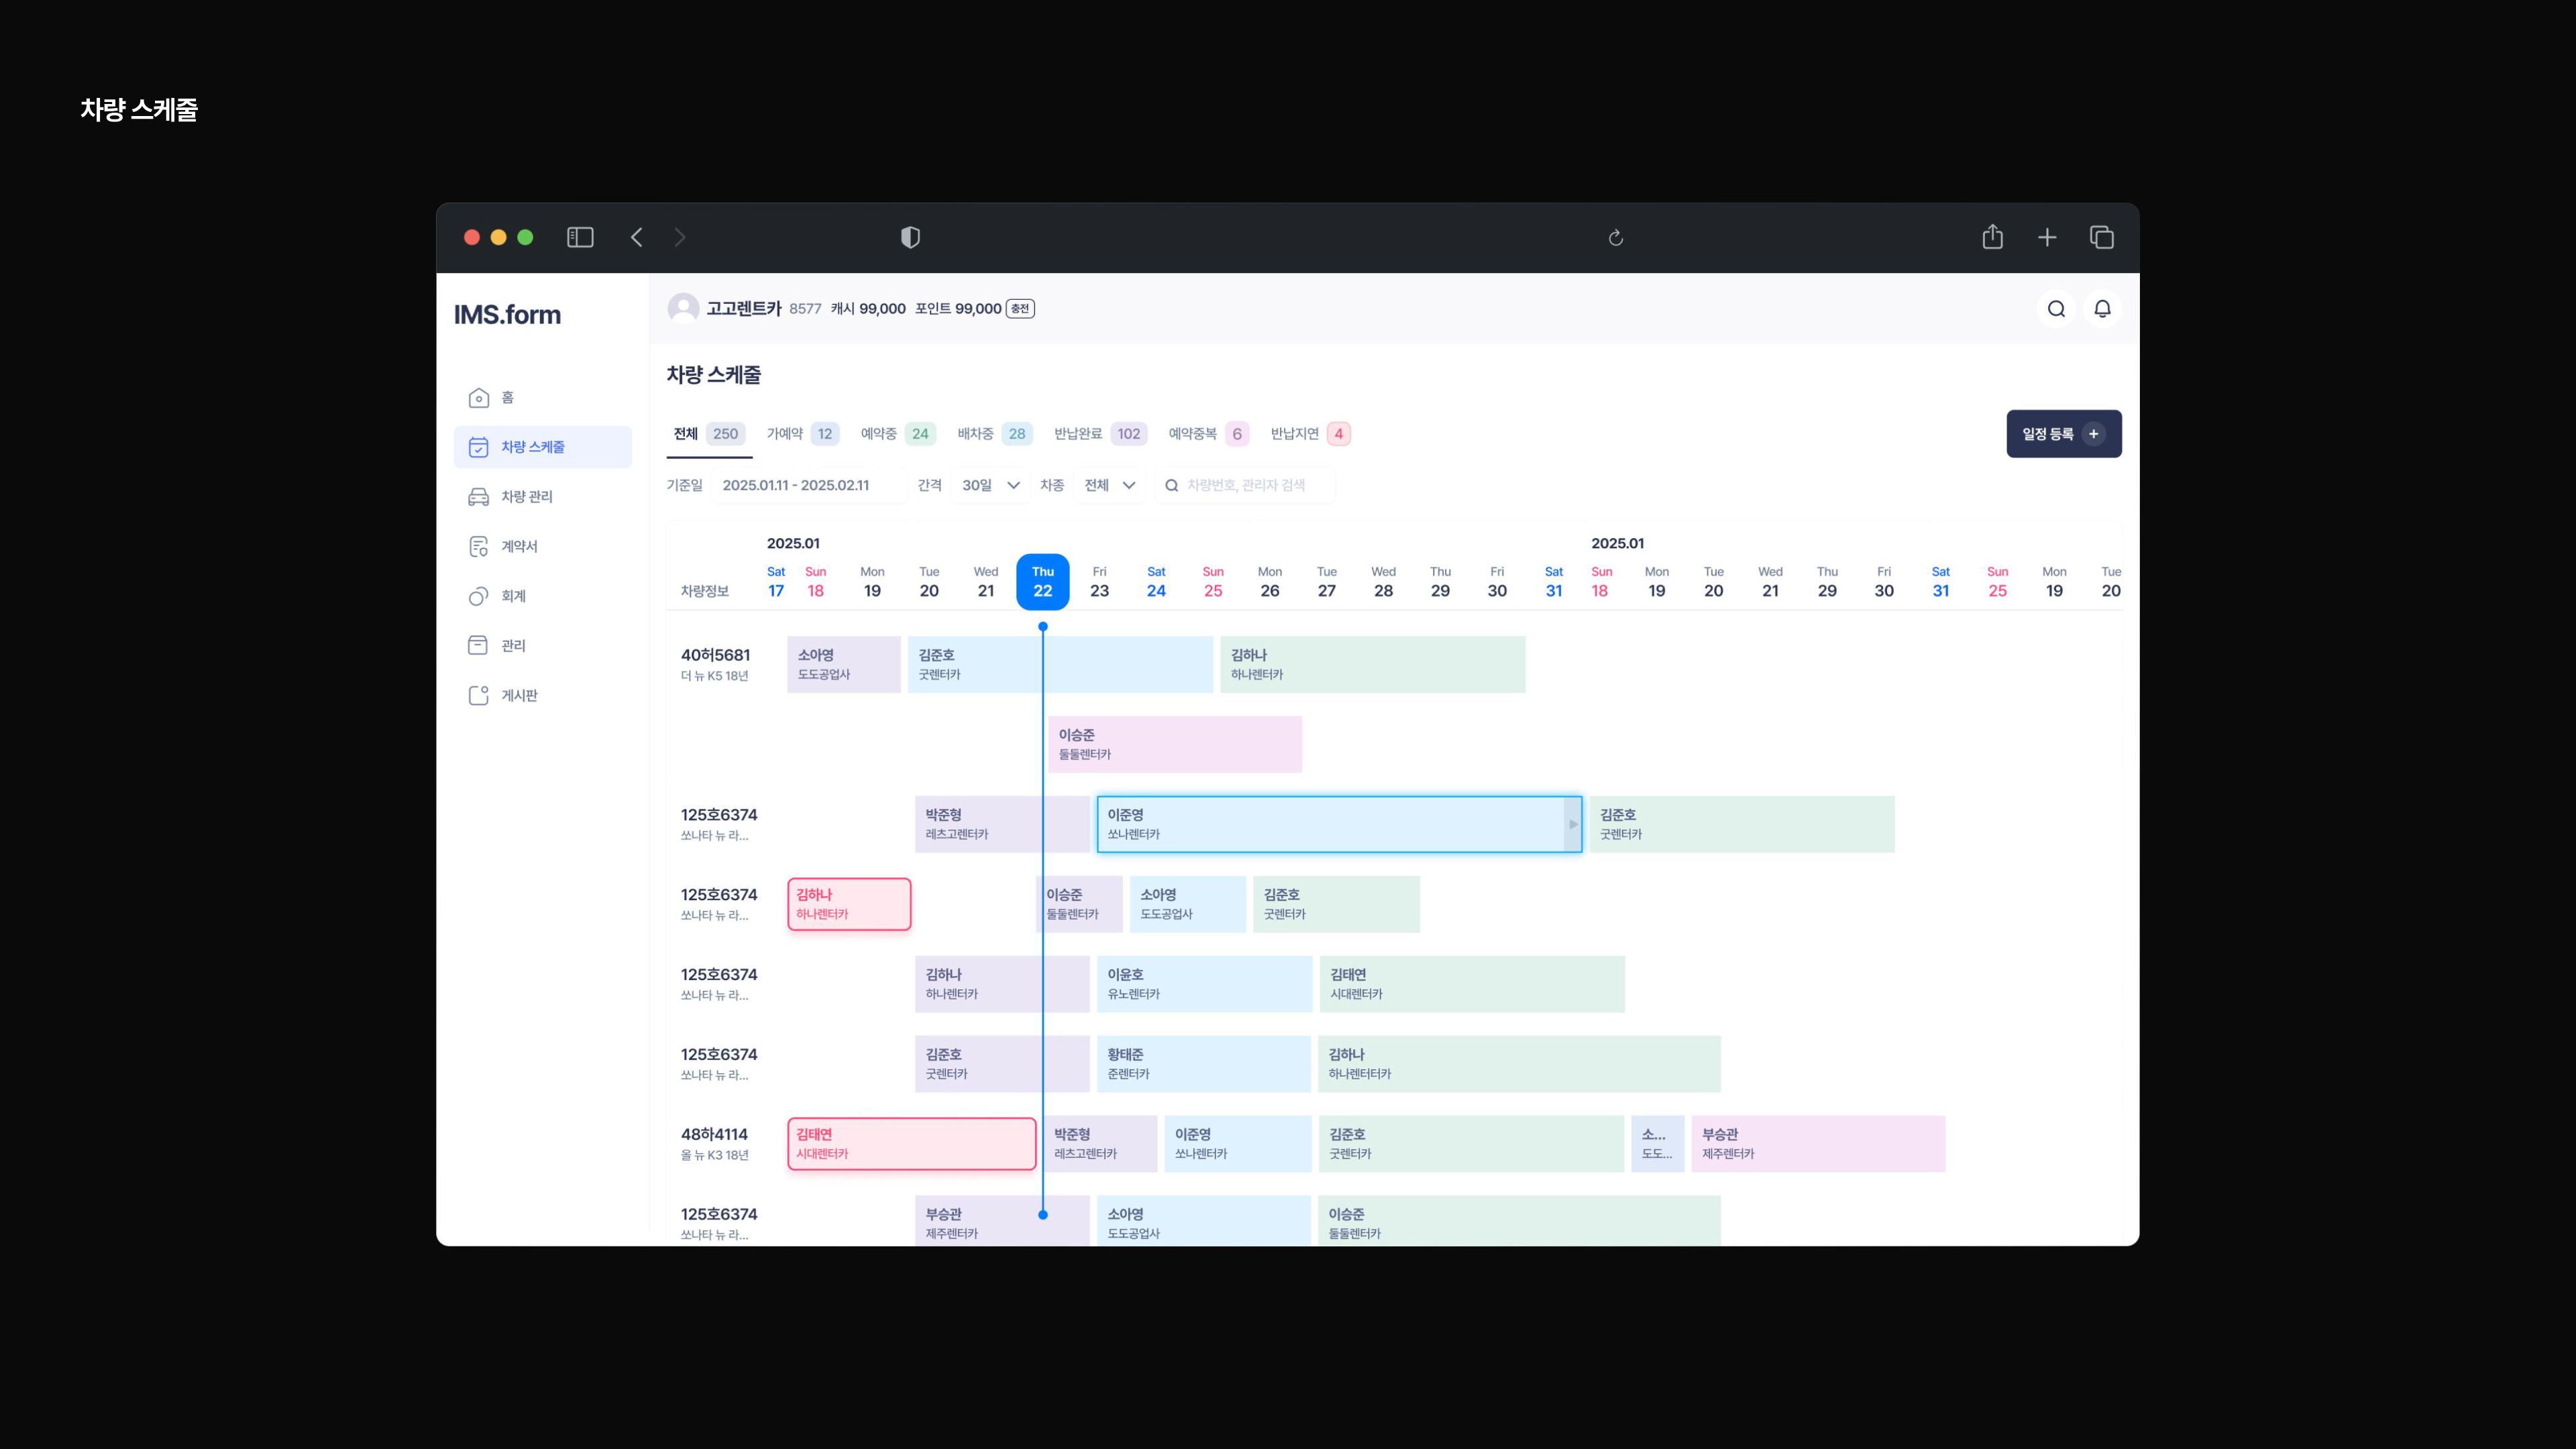This screenshot has width=2576, height=1449.
Task: Open the contracts document icon
Action: [x=478, y=547]
